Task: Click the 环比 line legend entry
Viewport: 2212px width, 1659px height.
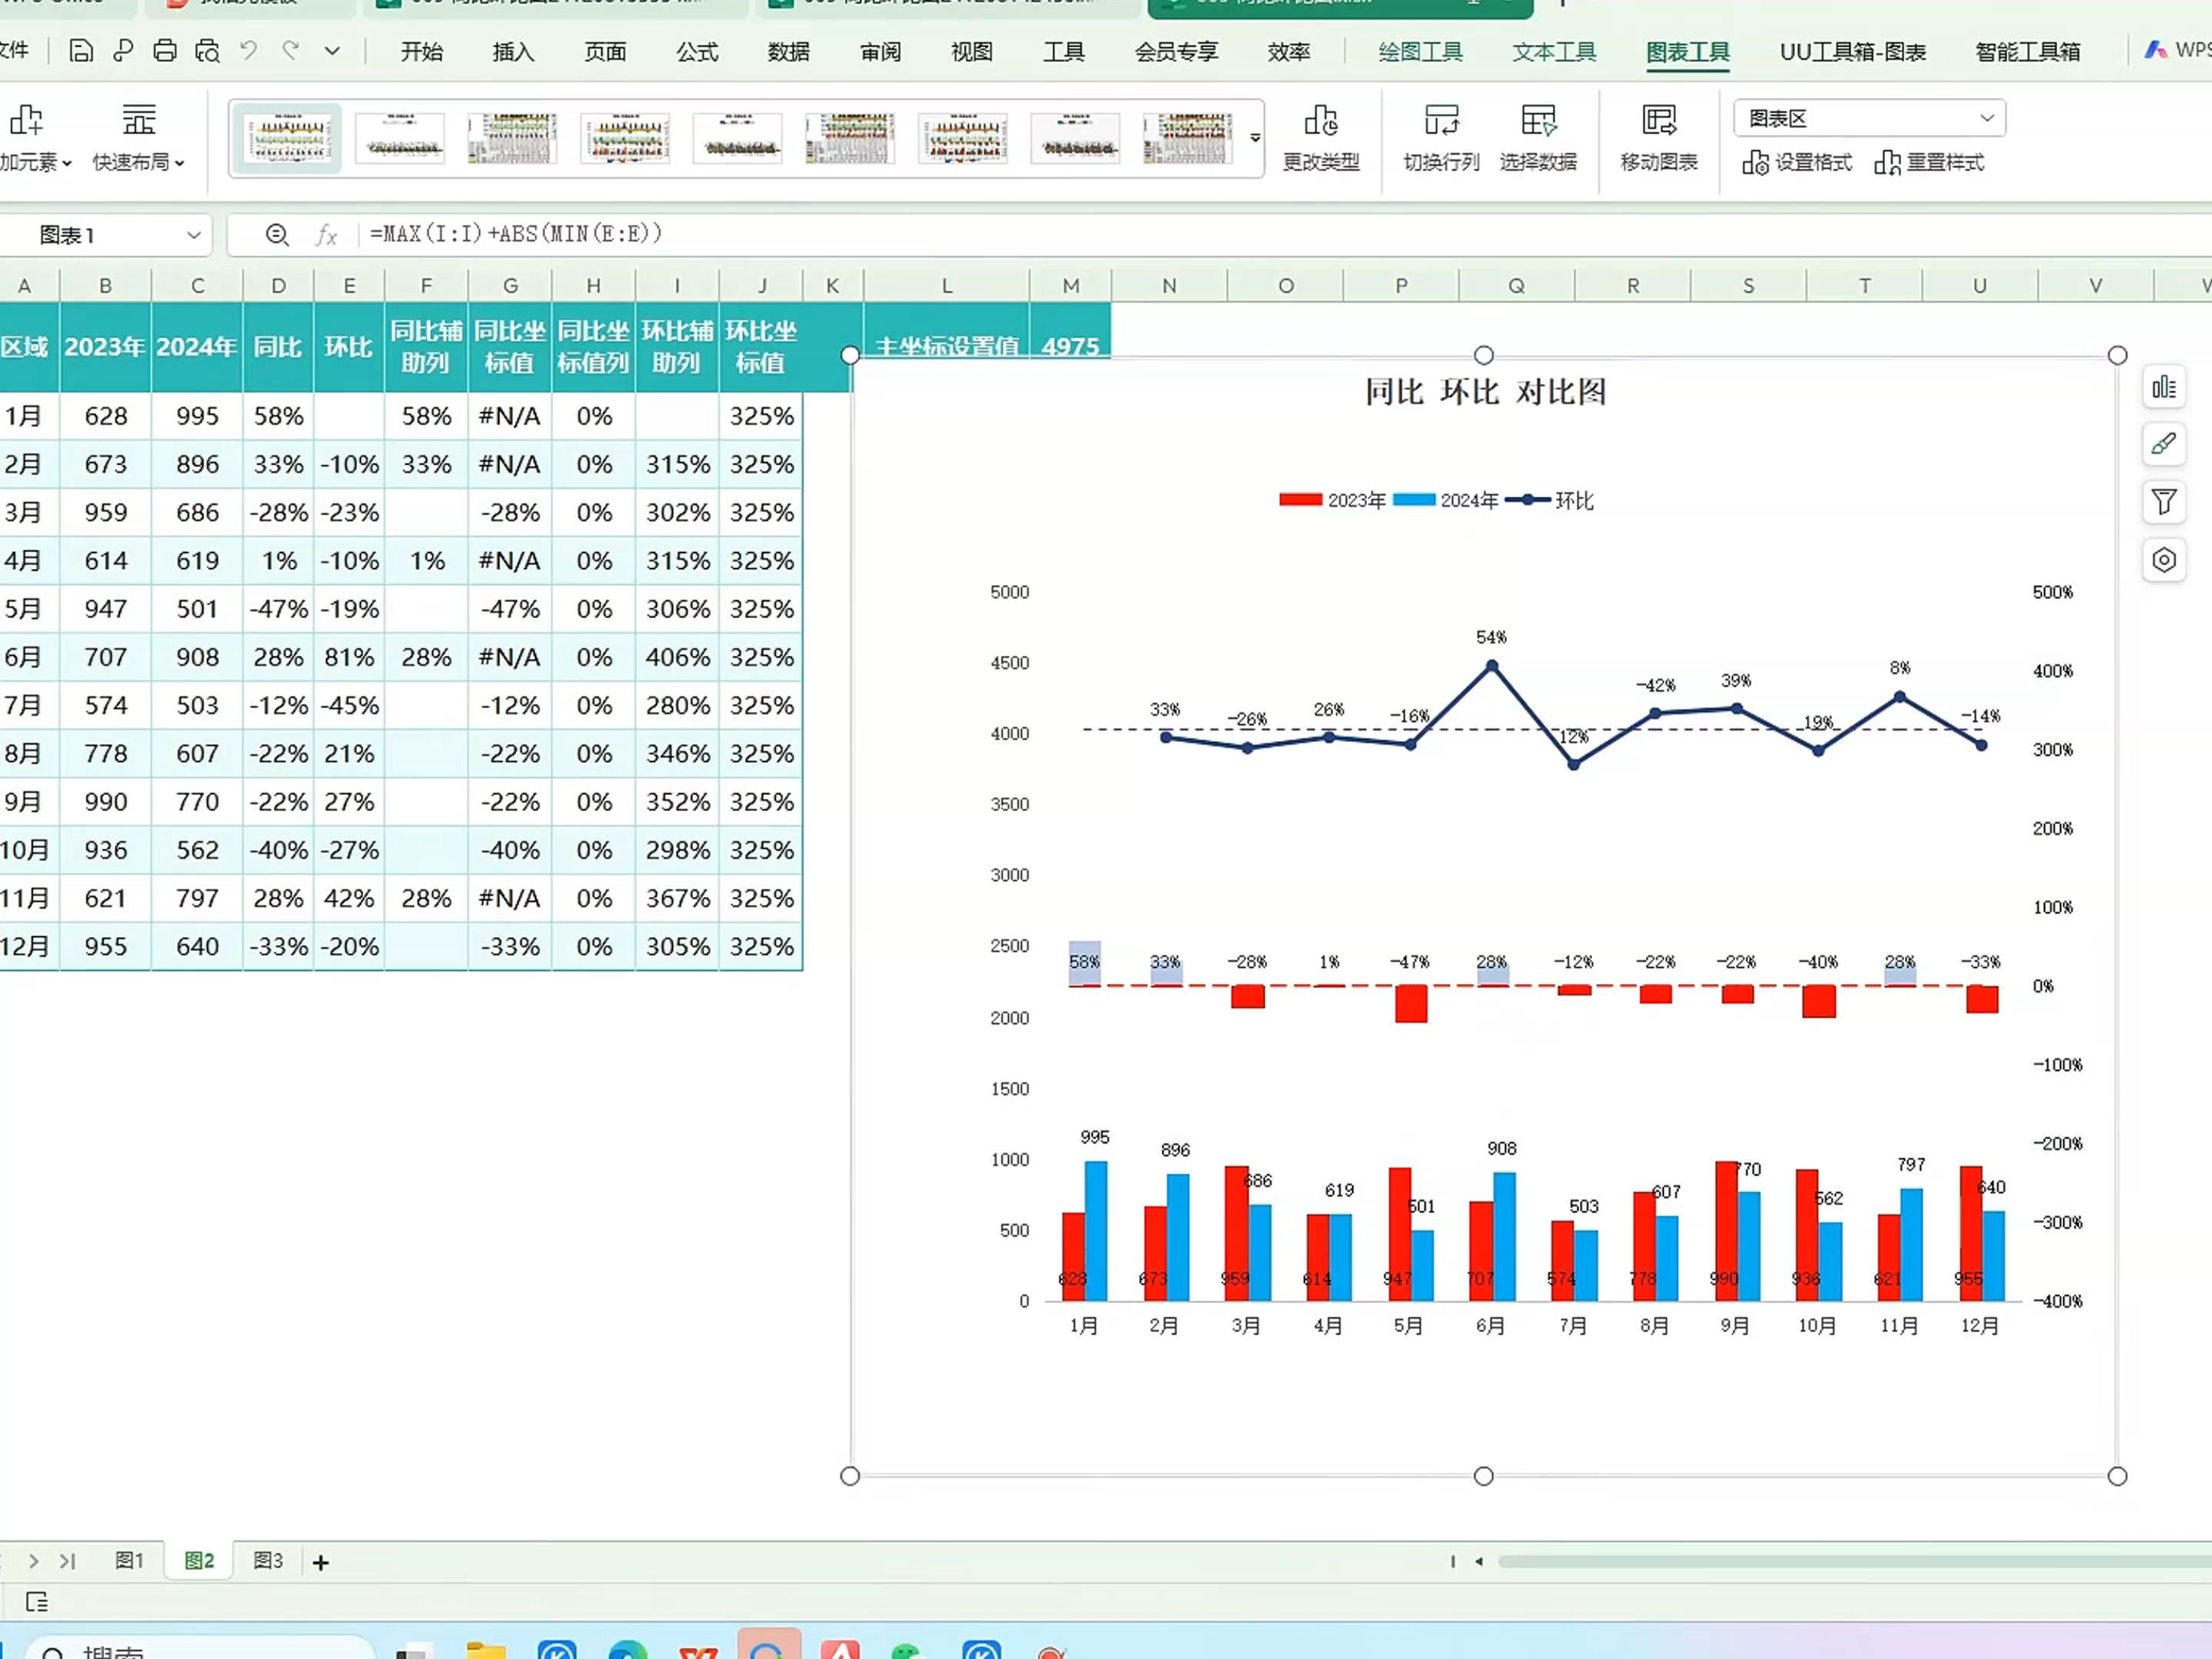Action: point(1550,500)
